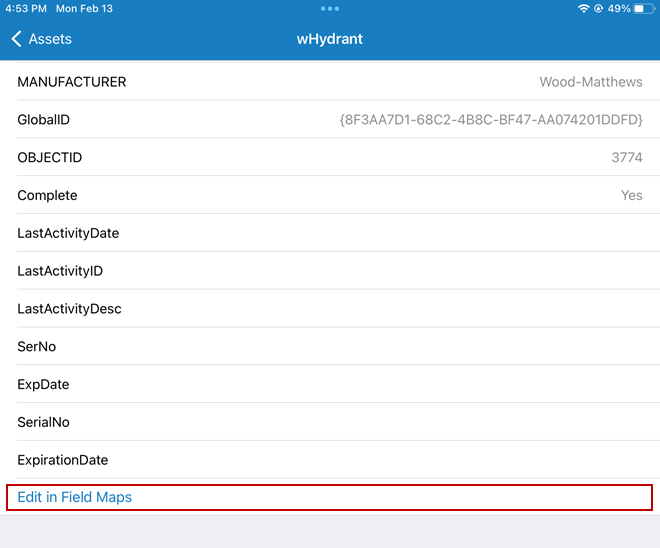Viewport: 660px width, 548px height.
Task: Tap the back chevron arrow icon
Action: (x=16, y=39)
